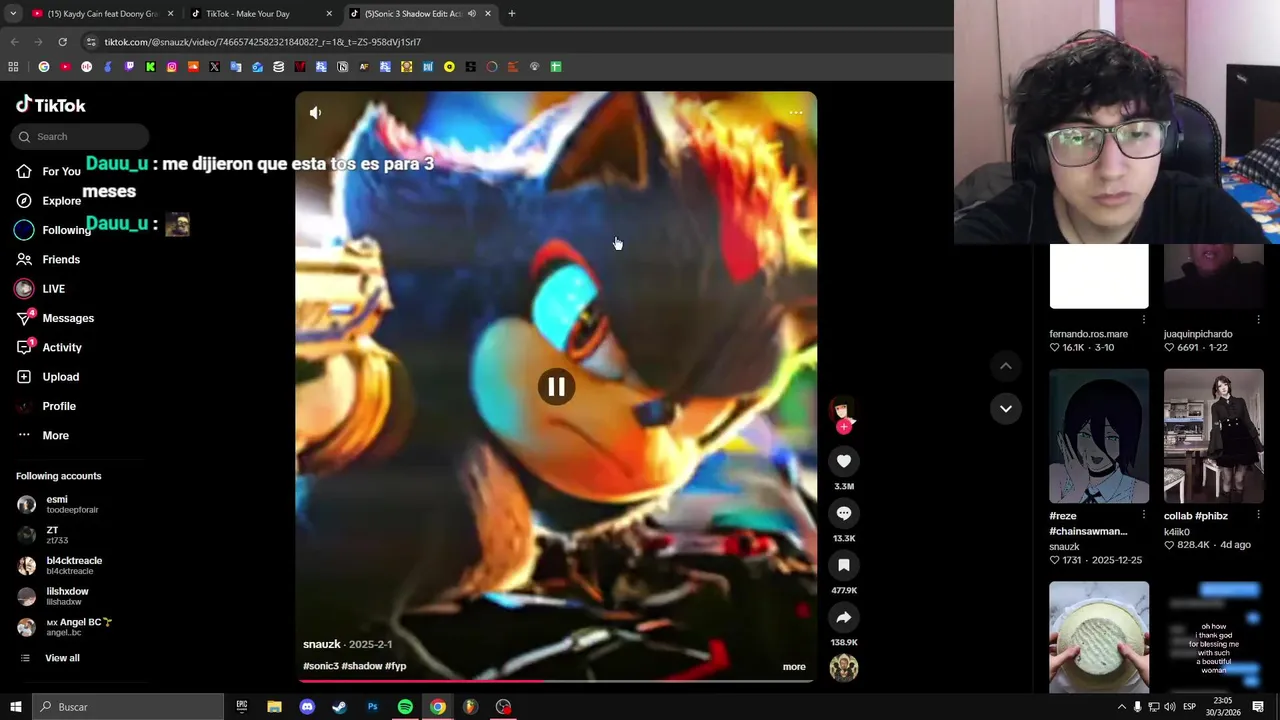Go to the previous video arrow
Viewport: 1280px width, 720px height.
click(1006, 366)
